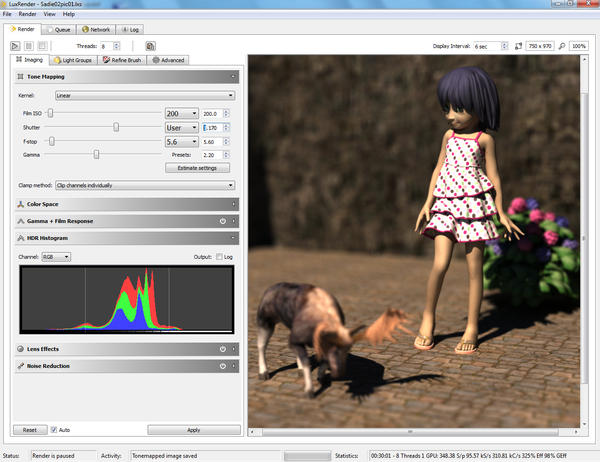Click the Lens Effects section icon
The width and height of the screenshot is (600, 462).
[21, 349]
